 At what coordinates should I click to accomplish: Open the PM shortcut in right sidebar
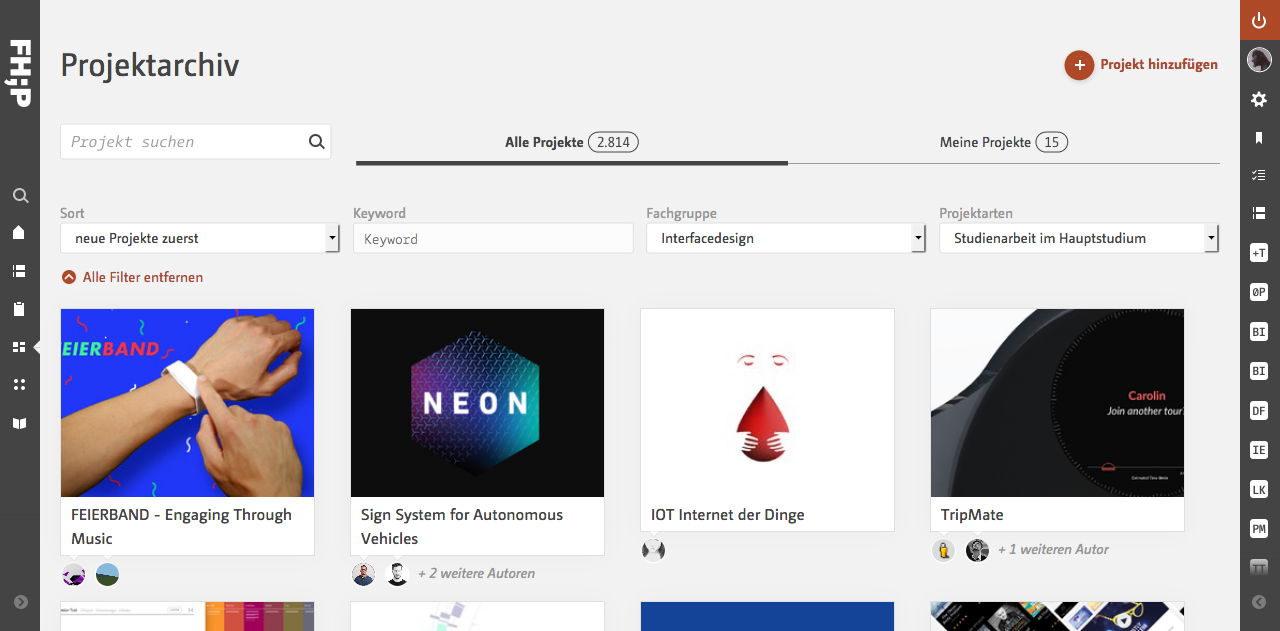click(1260, 528)
